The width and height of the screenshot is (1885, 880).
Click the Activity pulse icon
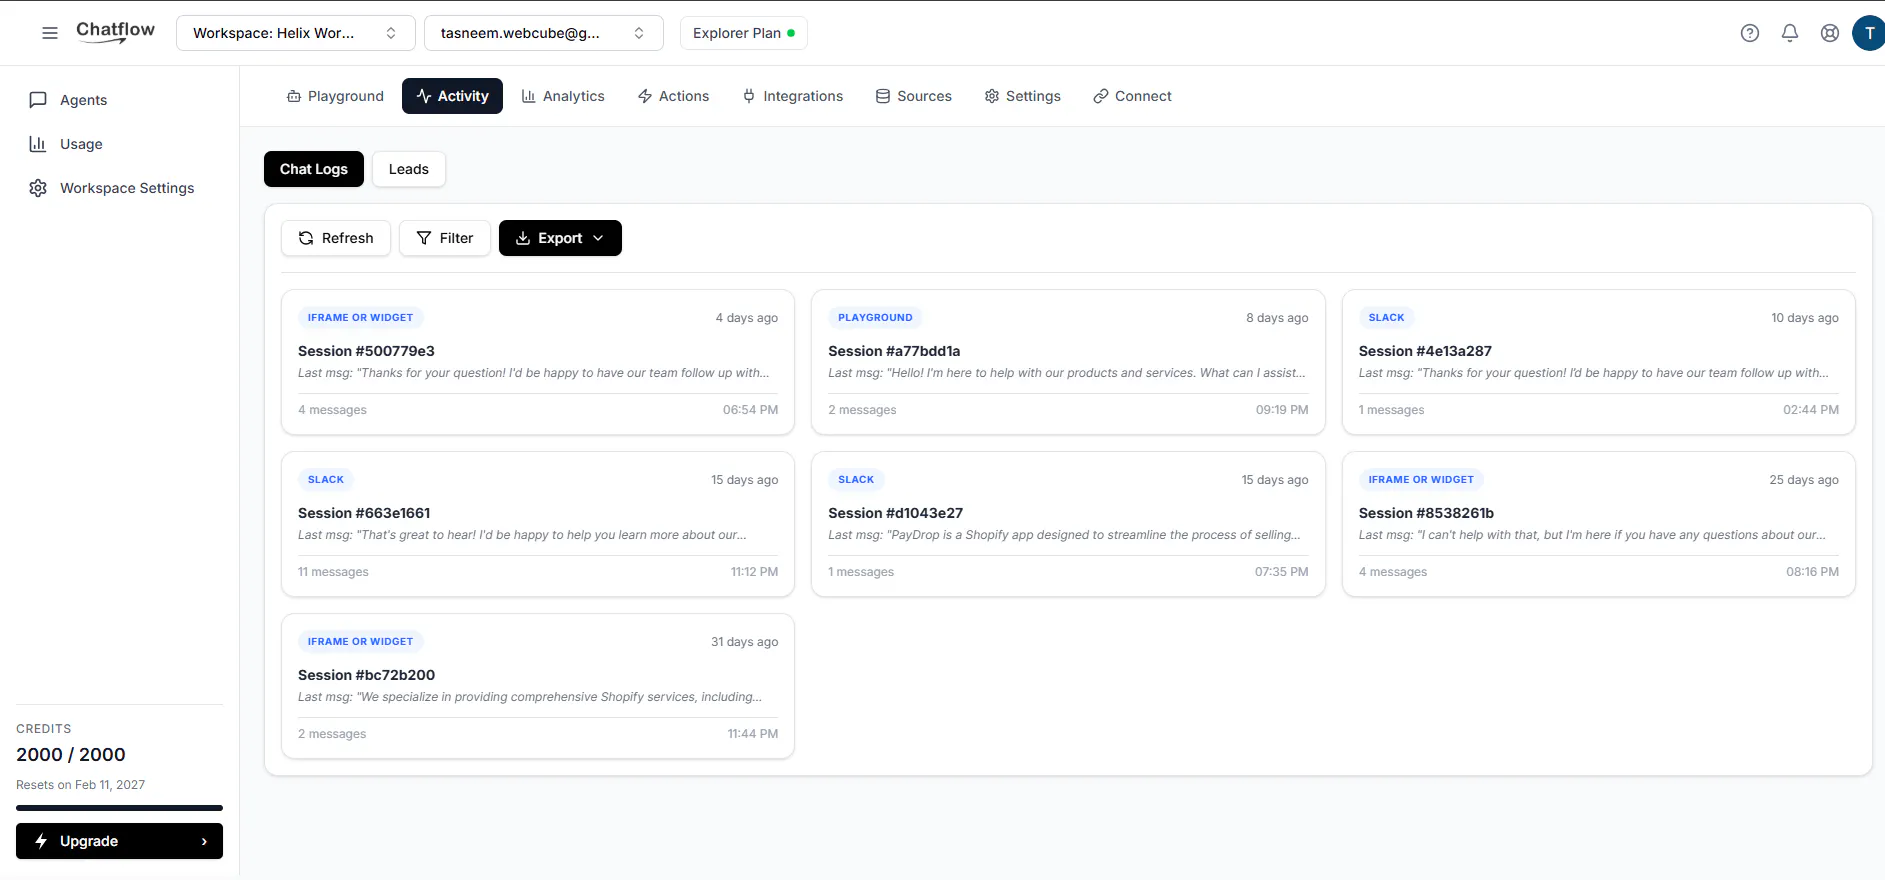tap(424, 96)
